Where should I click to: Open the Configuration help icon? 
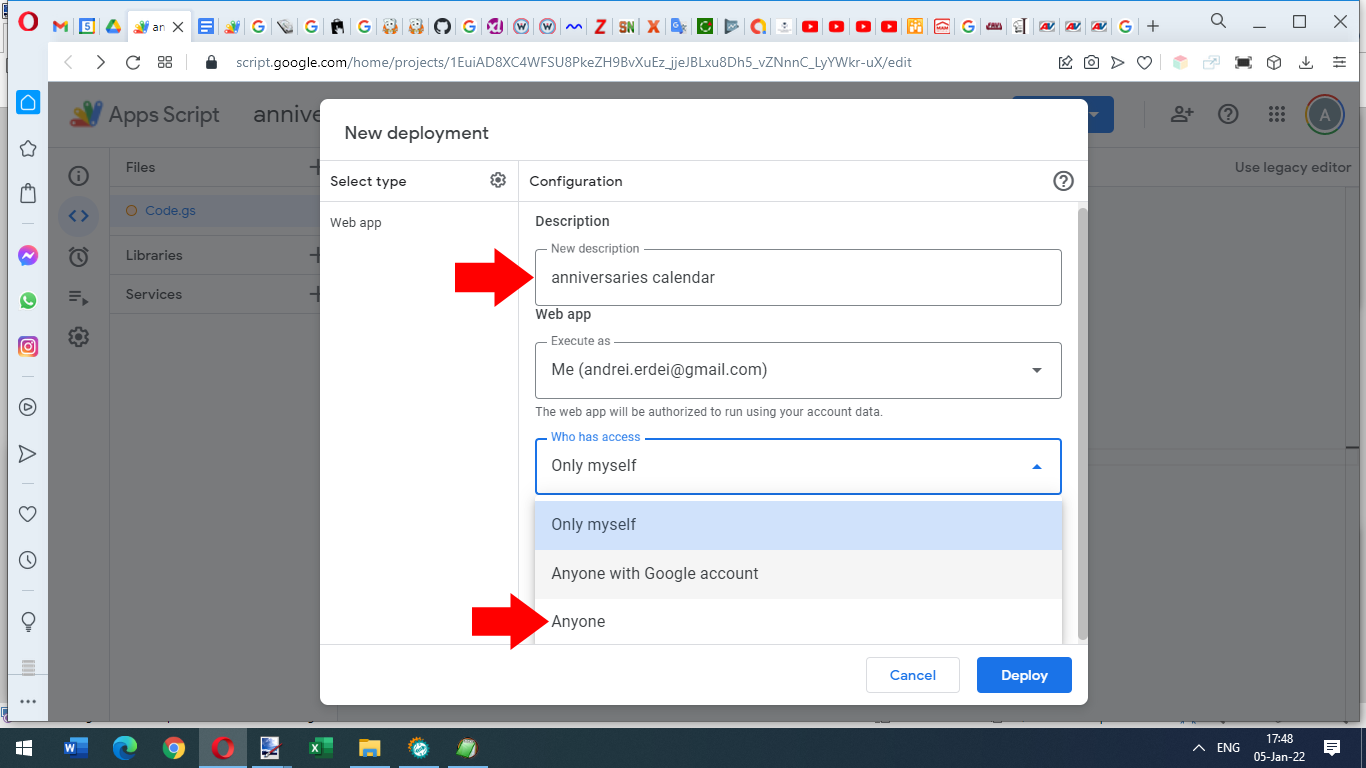(1063, 181)
